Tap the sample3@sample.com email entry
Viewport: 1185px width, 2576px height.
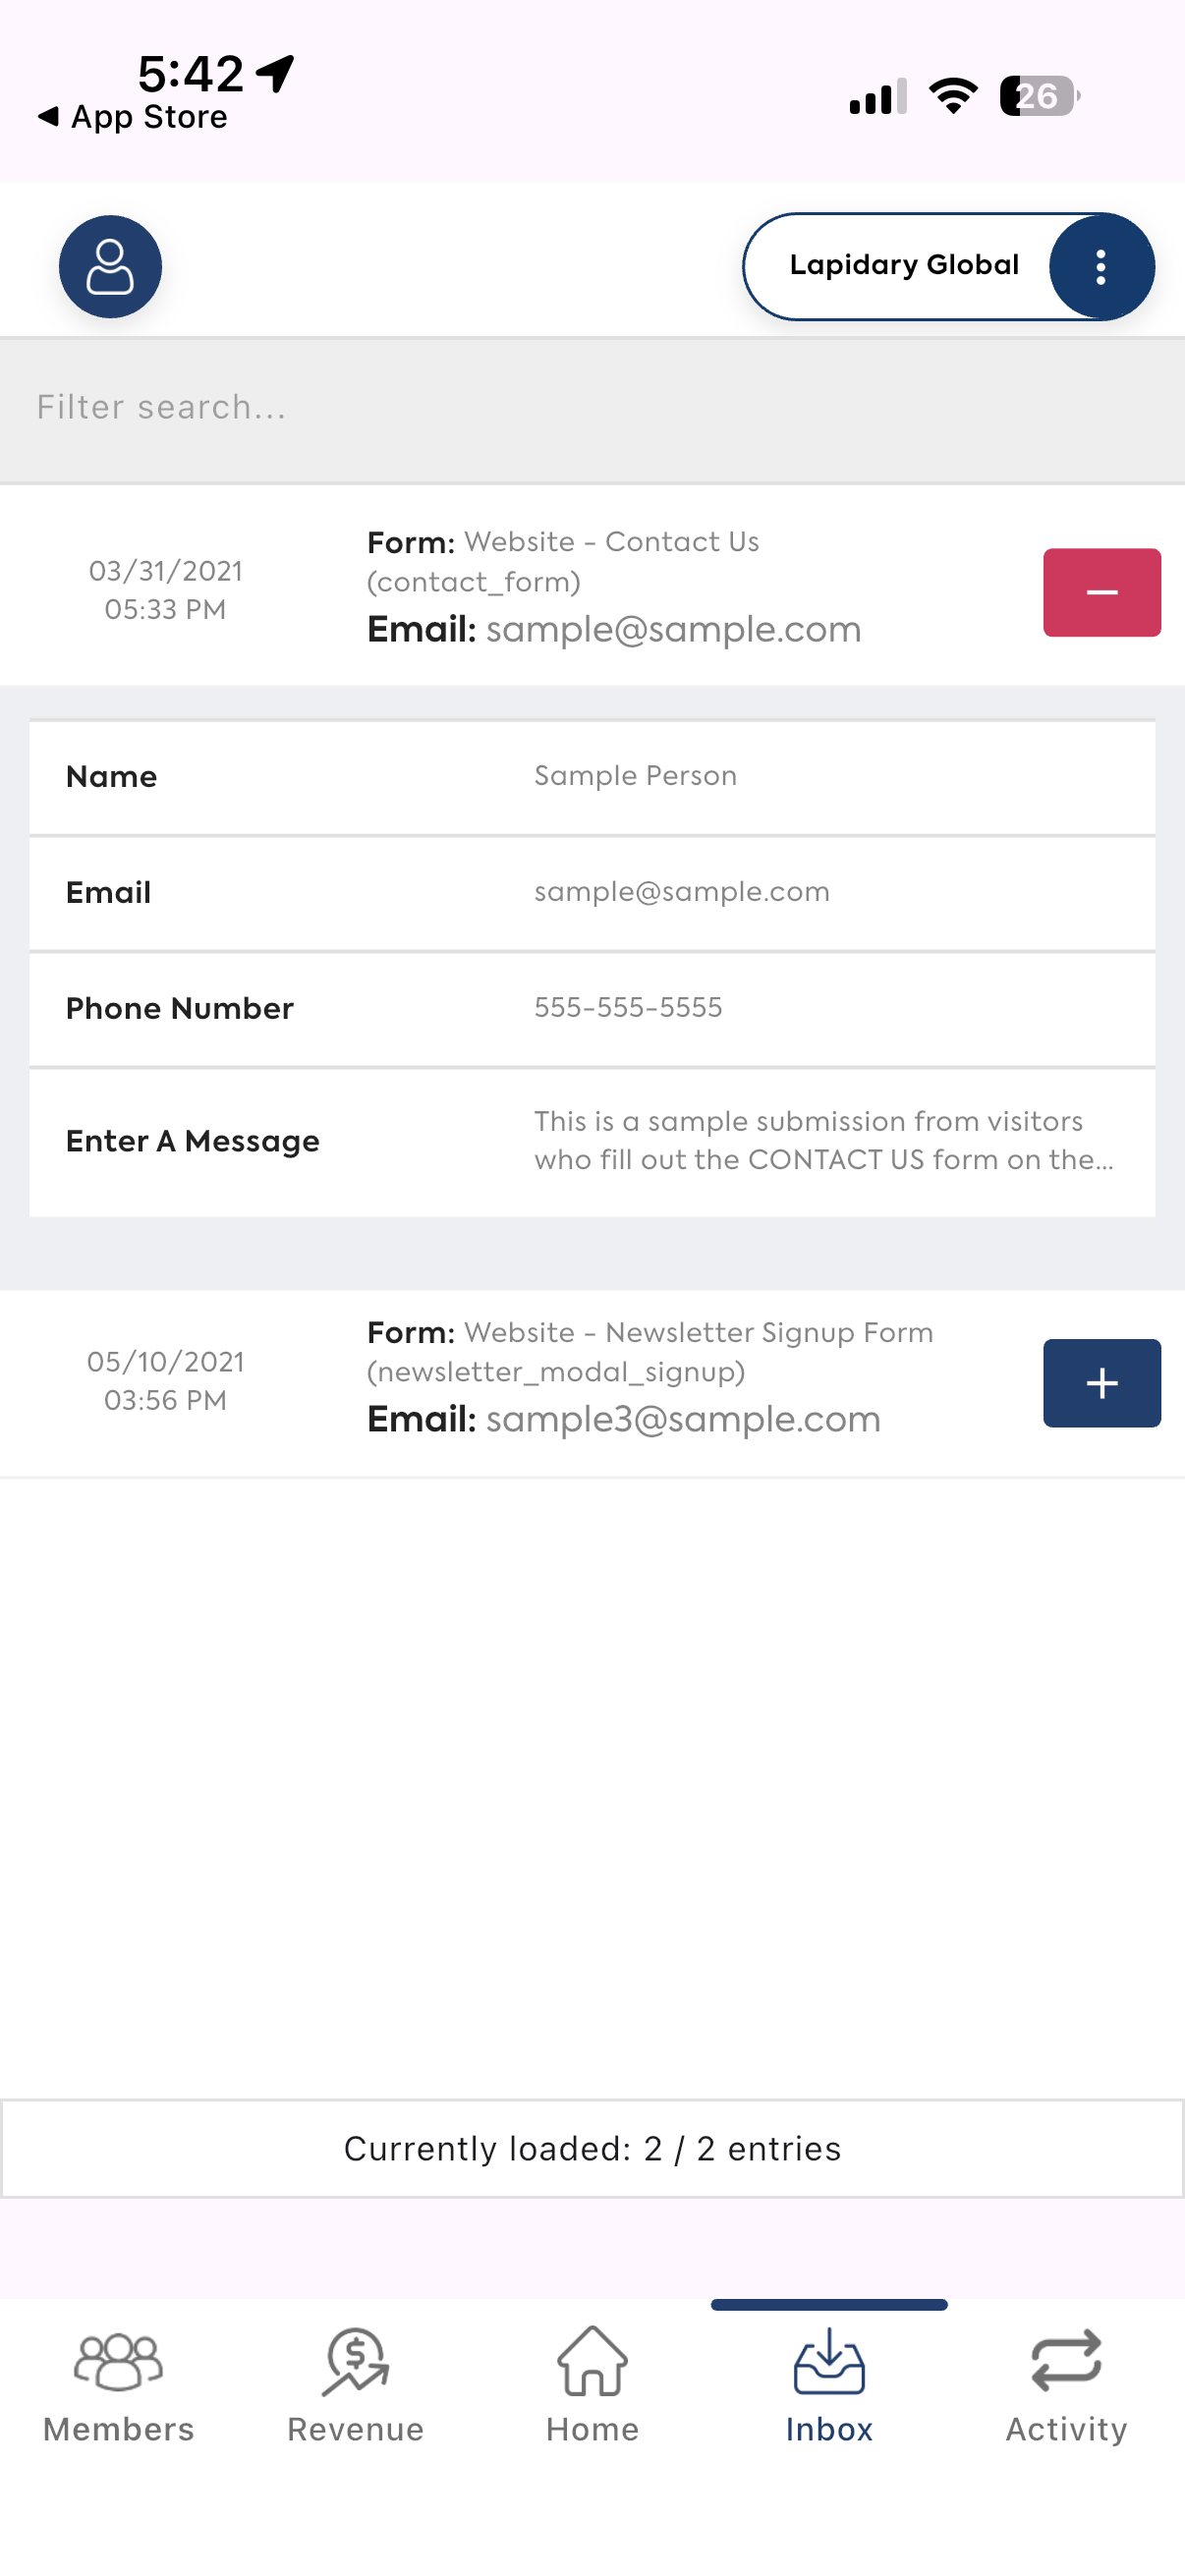683,1419
